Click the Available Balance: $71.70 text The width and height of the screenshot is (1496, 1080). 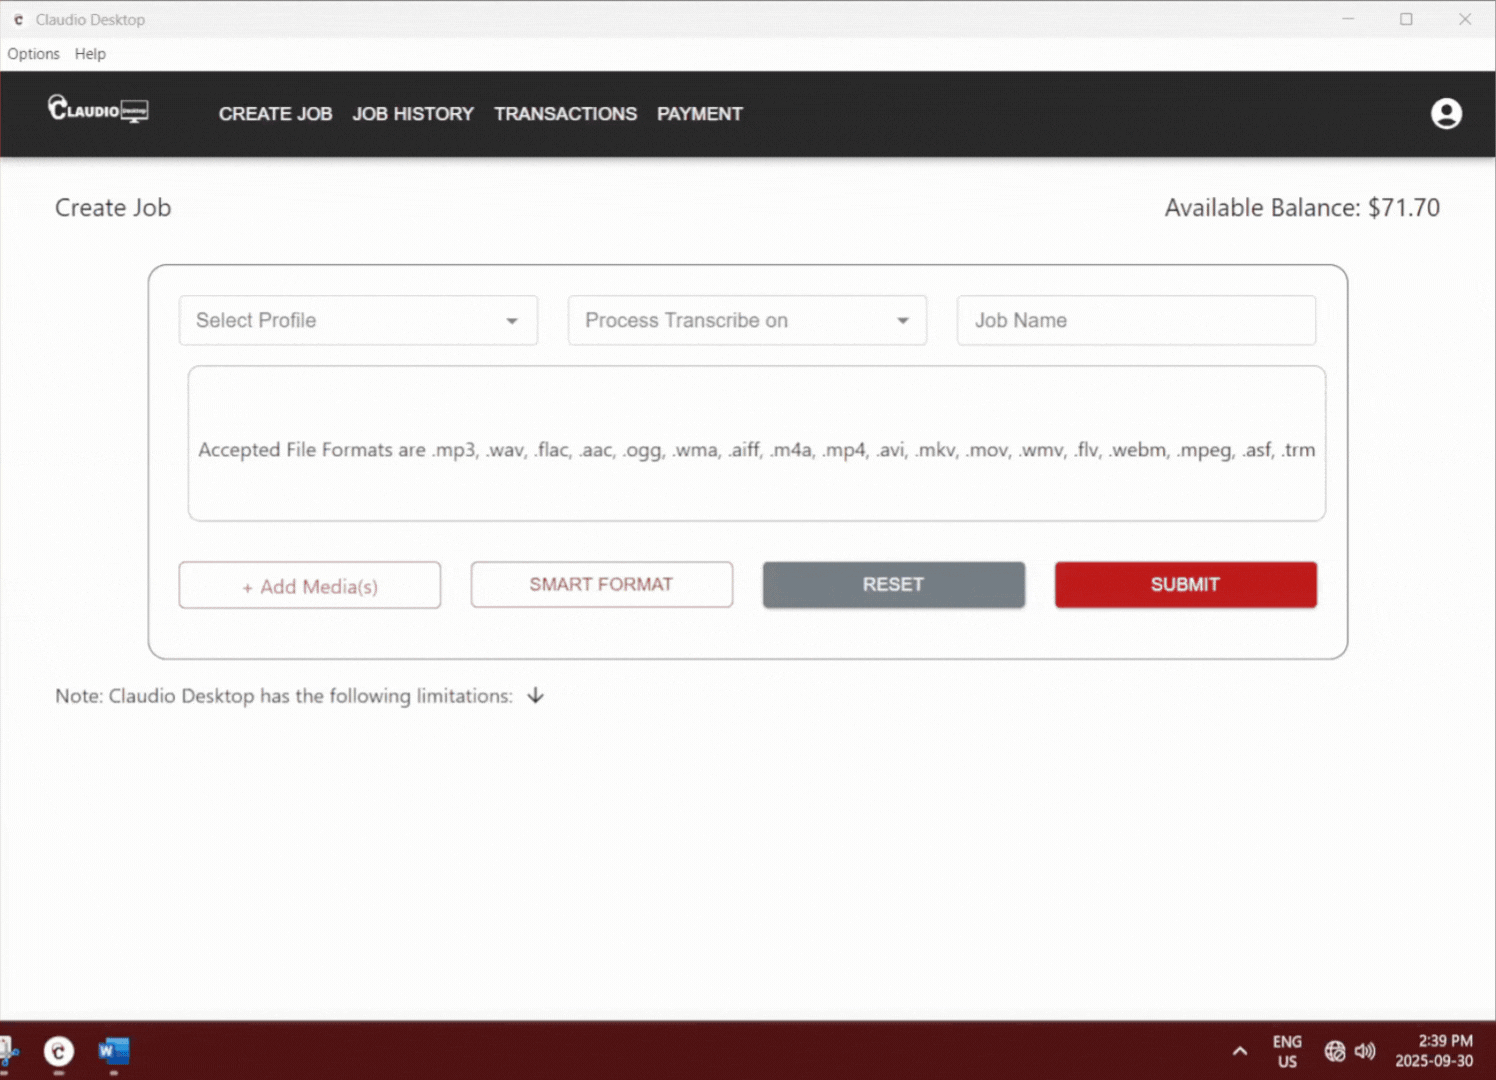[1302, 208]
